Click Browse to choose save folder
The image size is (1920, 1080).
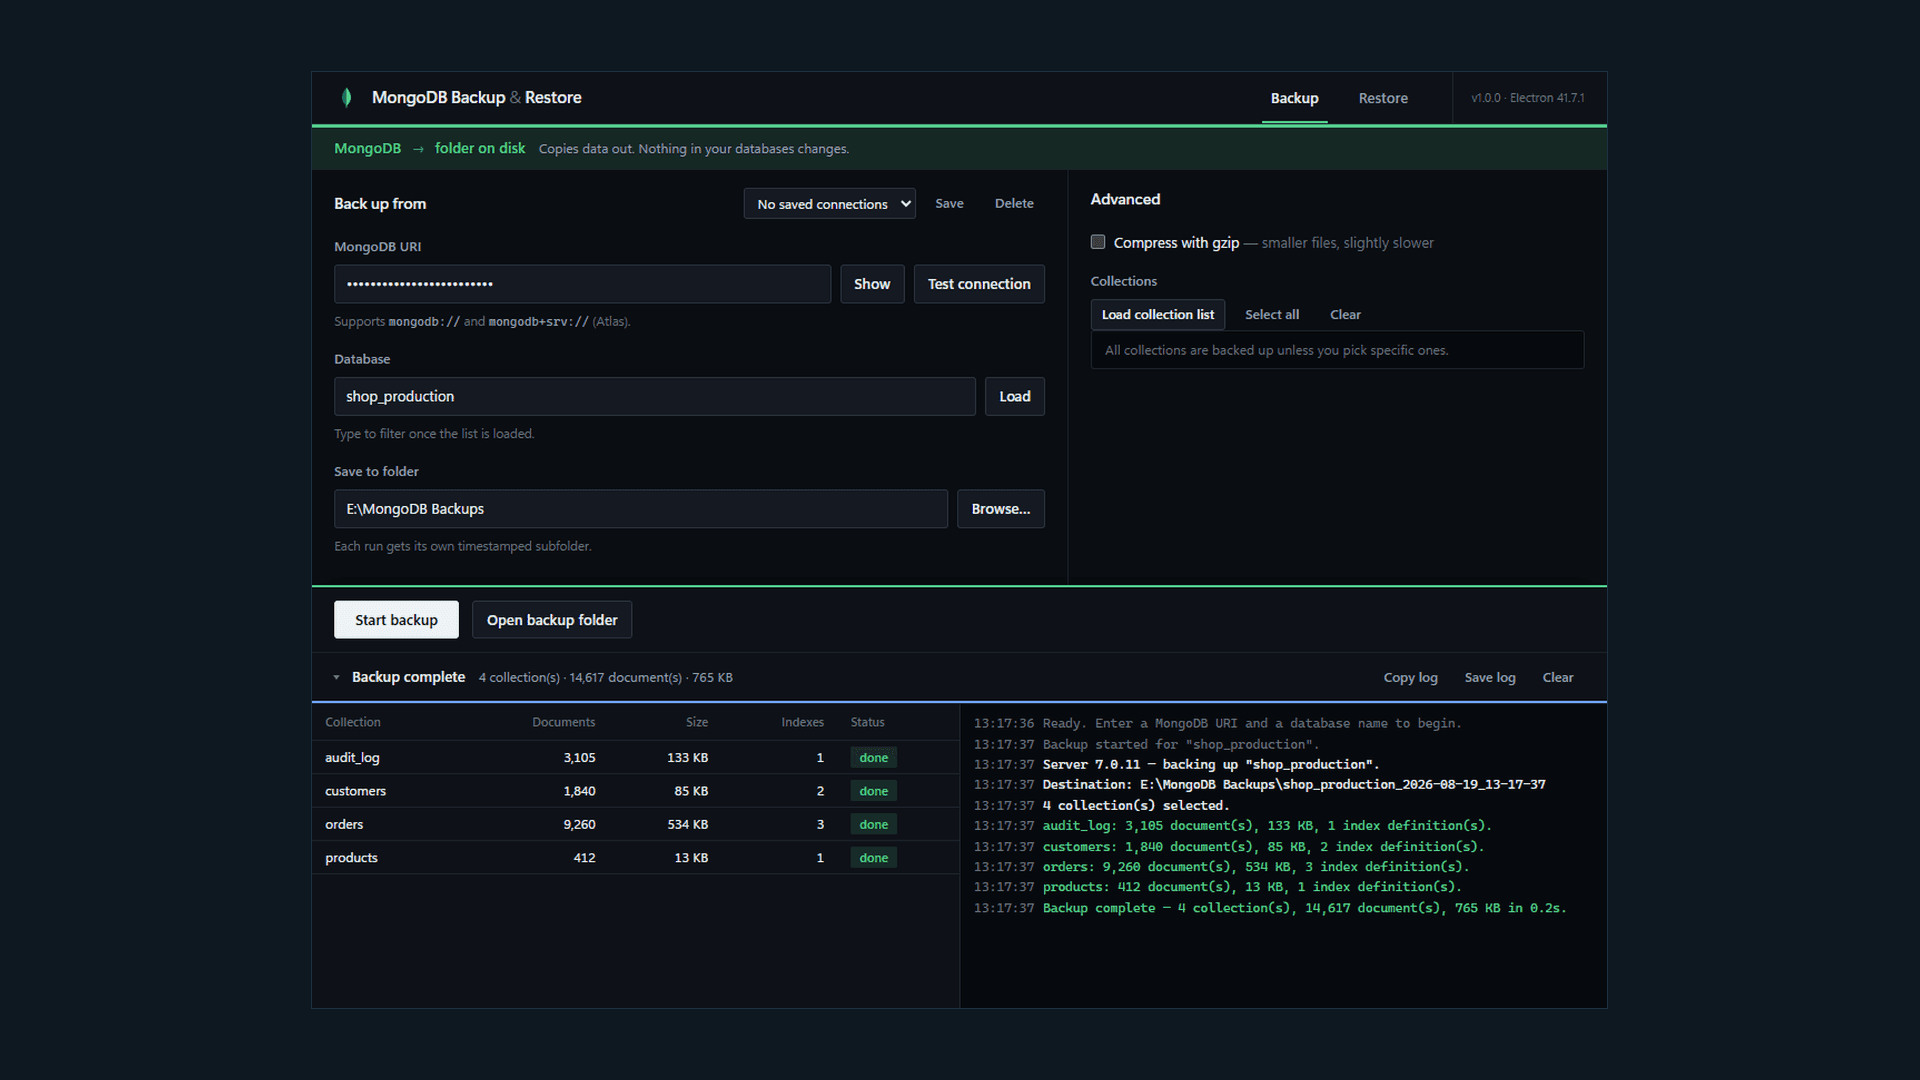1000,509
